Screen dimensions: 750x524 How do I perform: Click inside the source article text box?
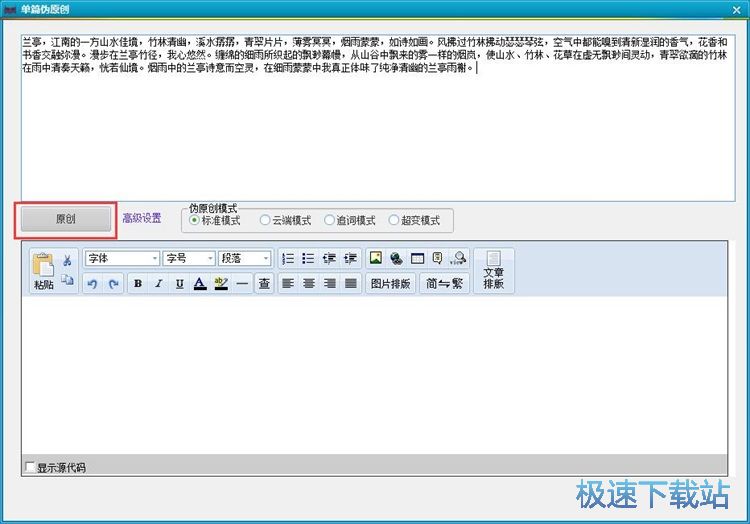378,118
